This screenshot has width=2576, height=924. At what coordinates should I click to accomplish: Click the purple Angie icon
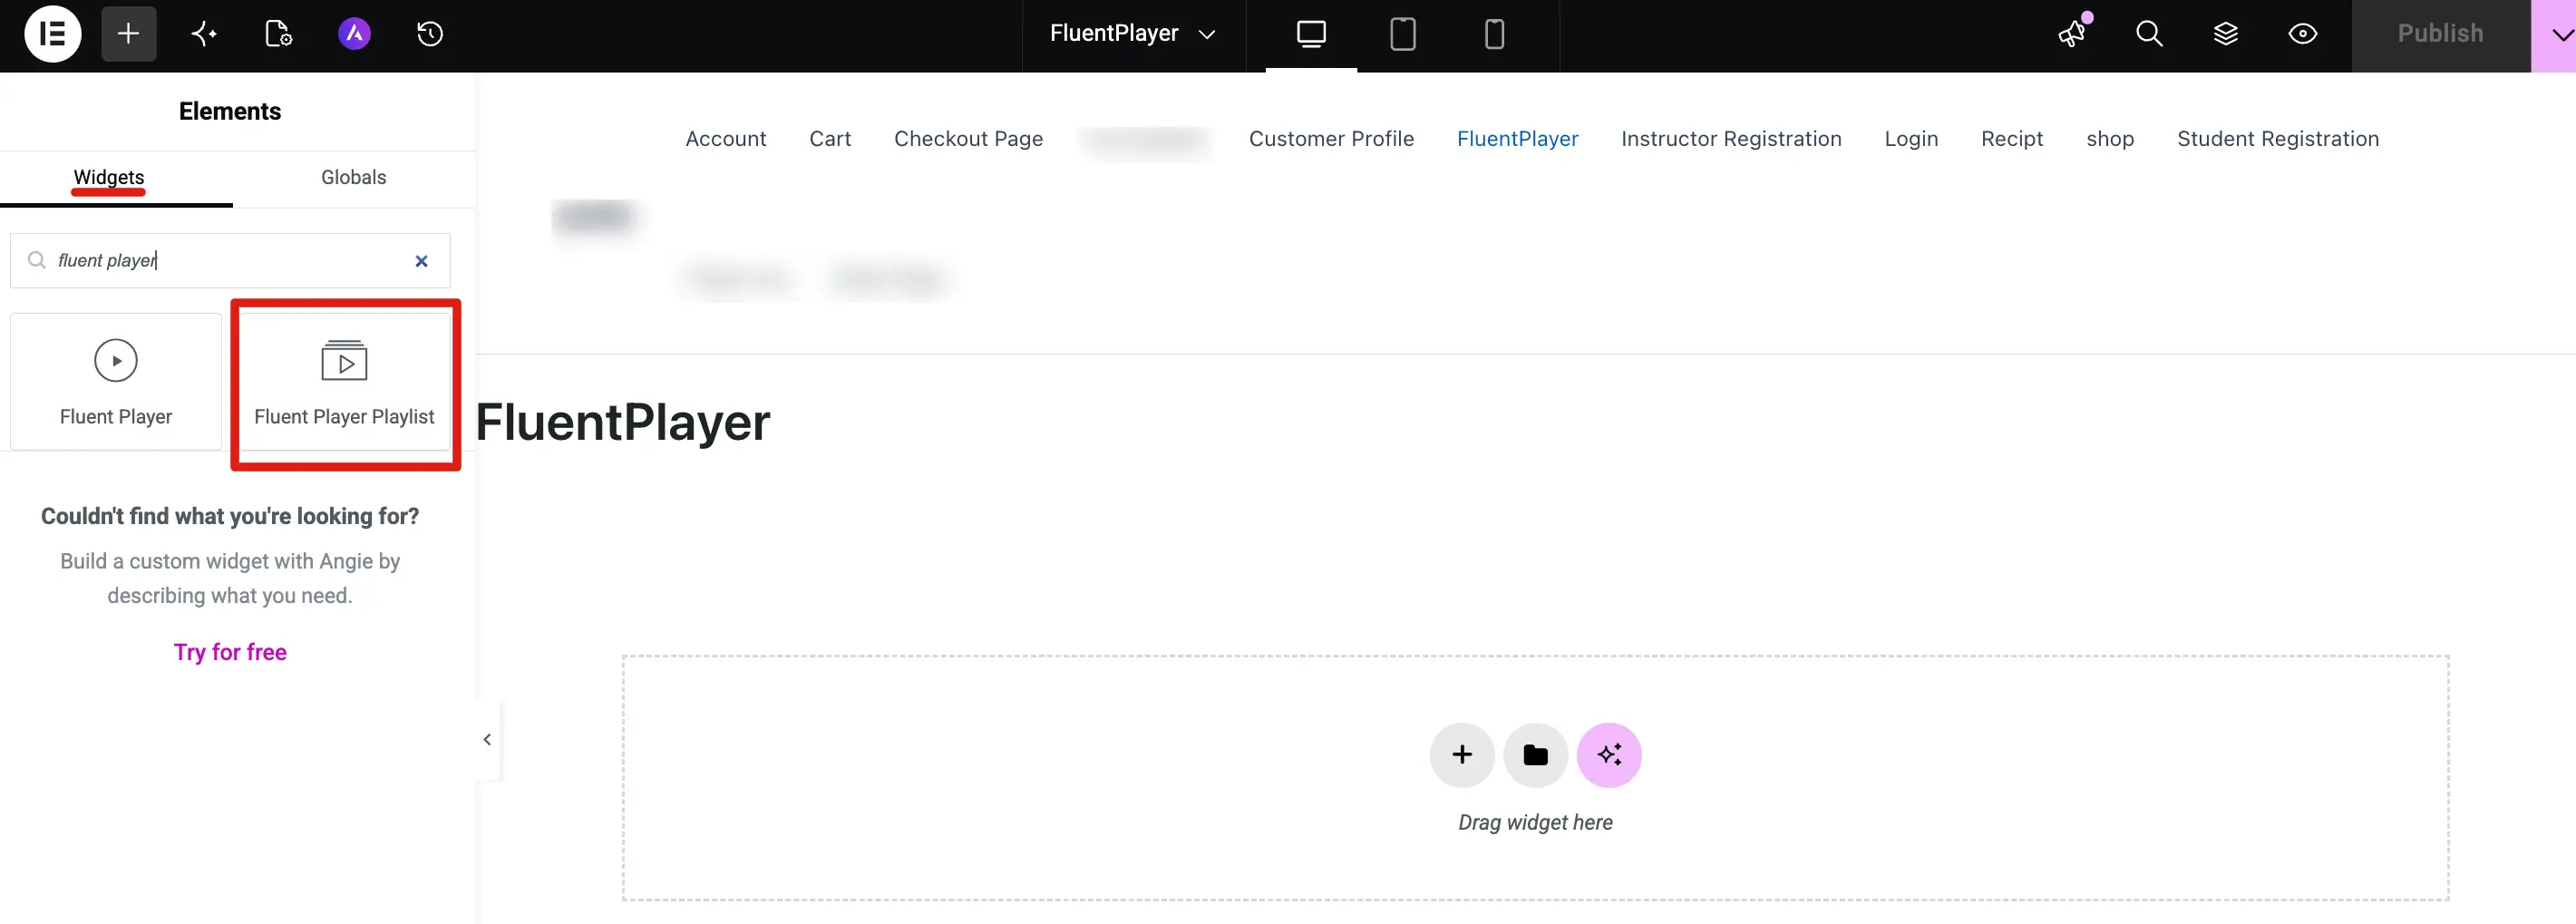[354, 34]
